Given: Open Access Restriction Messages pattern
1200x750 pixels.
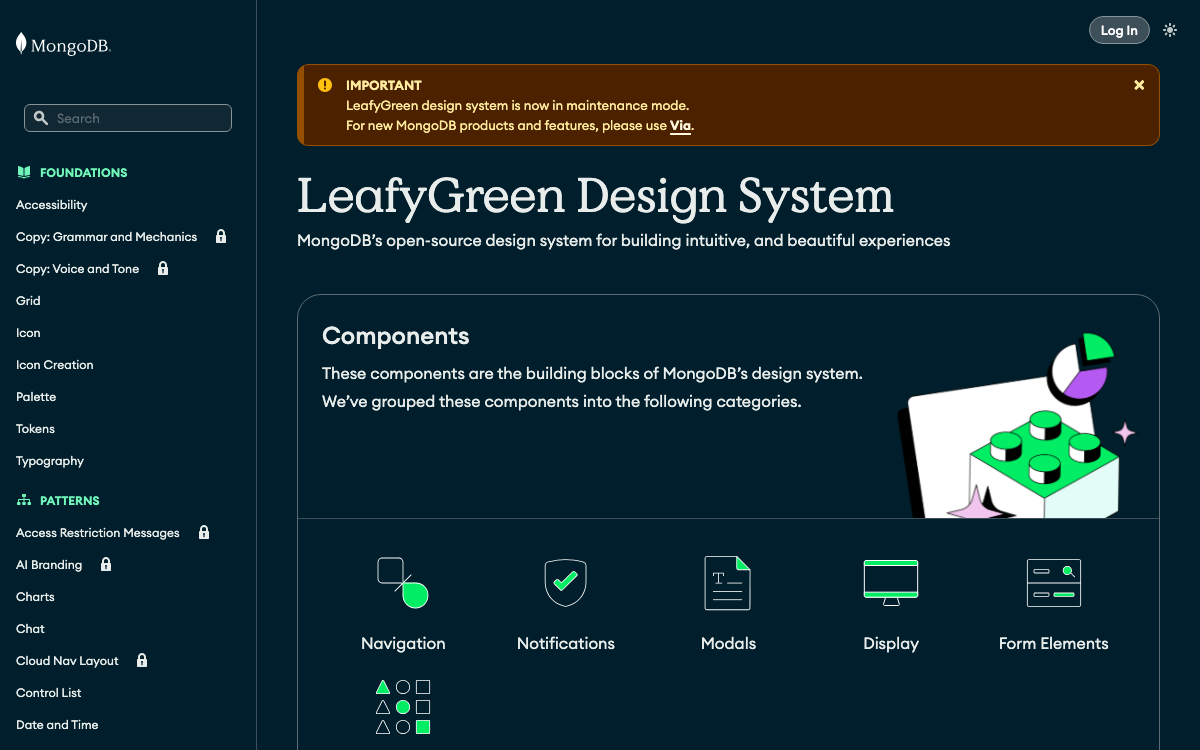Looking at the screenshot, I should [x=98, y=533].
